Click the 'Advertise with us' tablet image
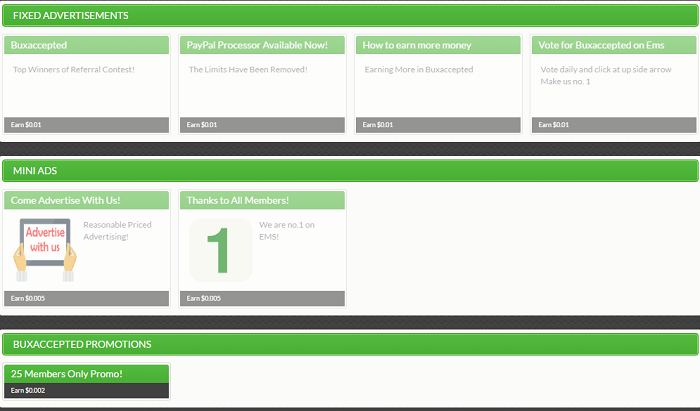Screen dimensions: 700x411 coord(45,249)
